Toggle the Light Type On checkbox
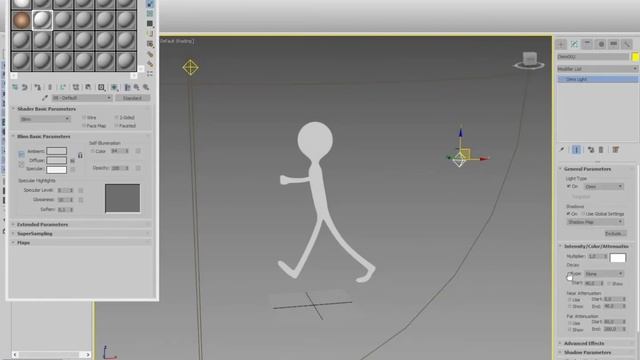This screenshot has width=640, height=360. click(x=569, y=186)
